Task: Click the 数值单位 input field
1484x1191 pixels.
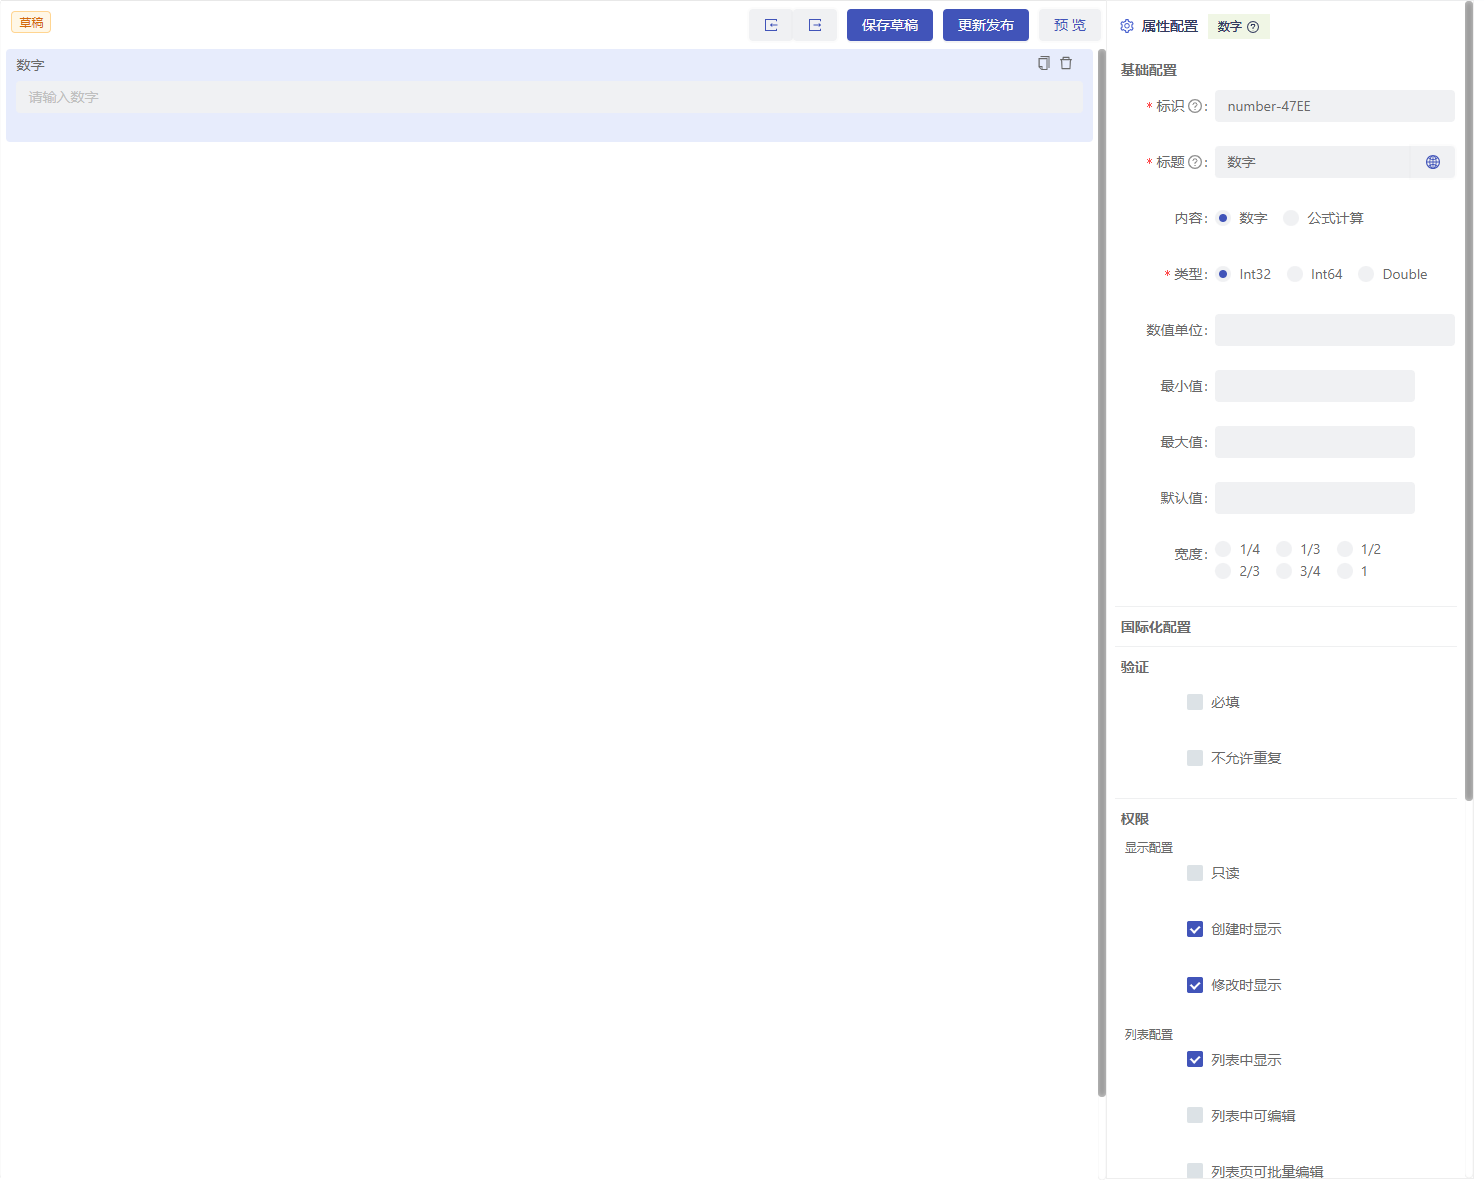Action: [1335, 330]
